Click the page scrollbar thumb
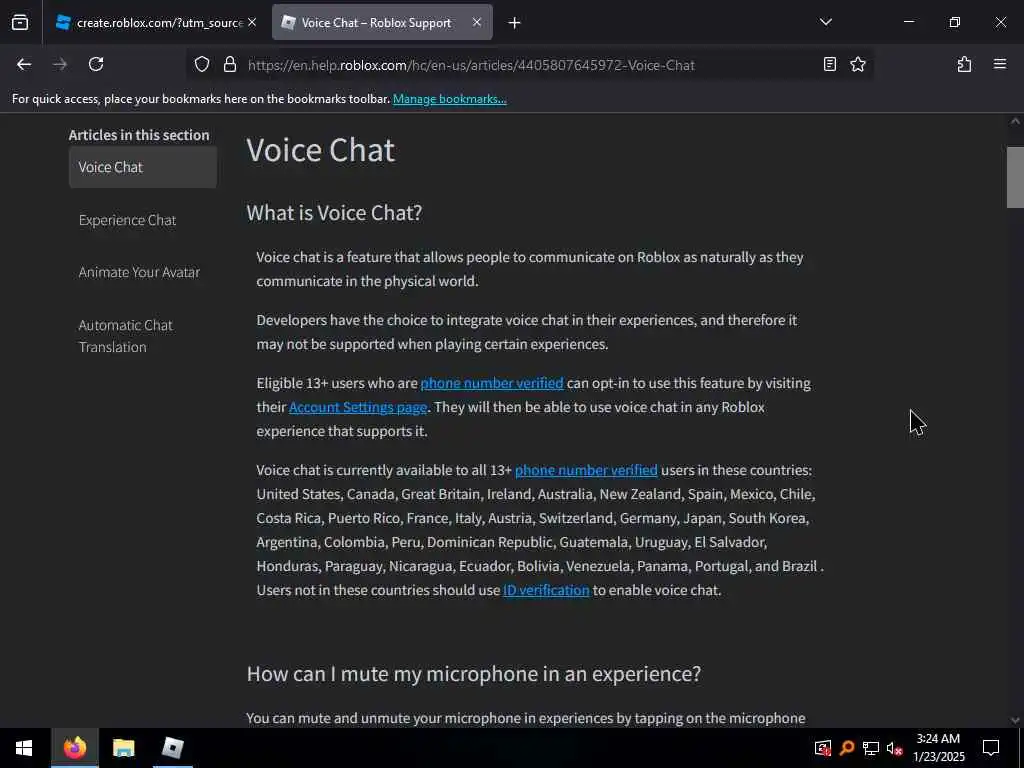The height and width of the screenshot is (768, 1024). point(1015,178)
